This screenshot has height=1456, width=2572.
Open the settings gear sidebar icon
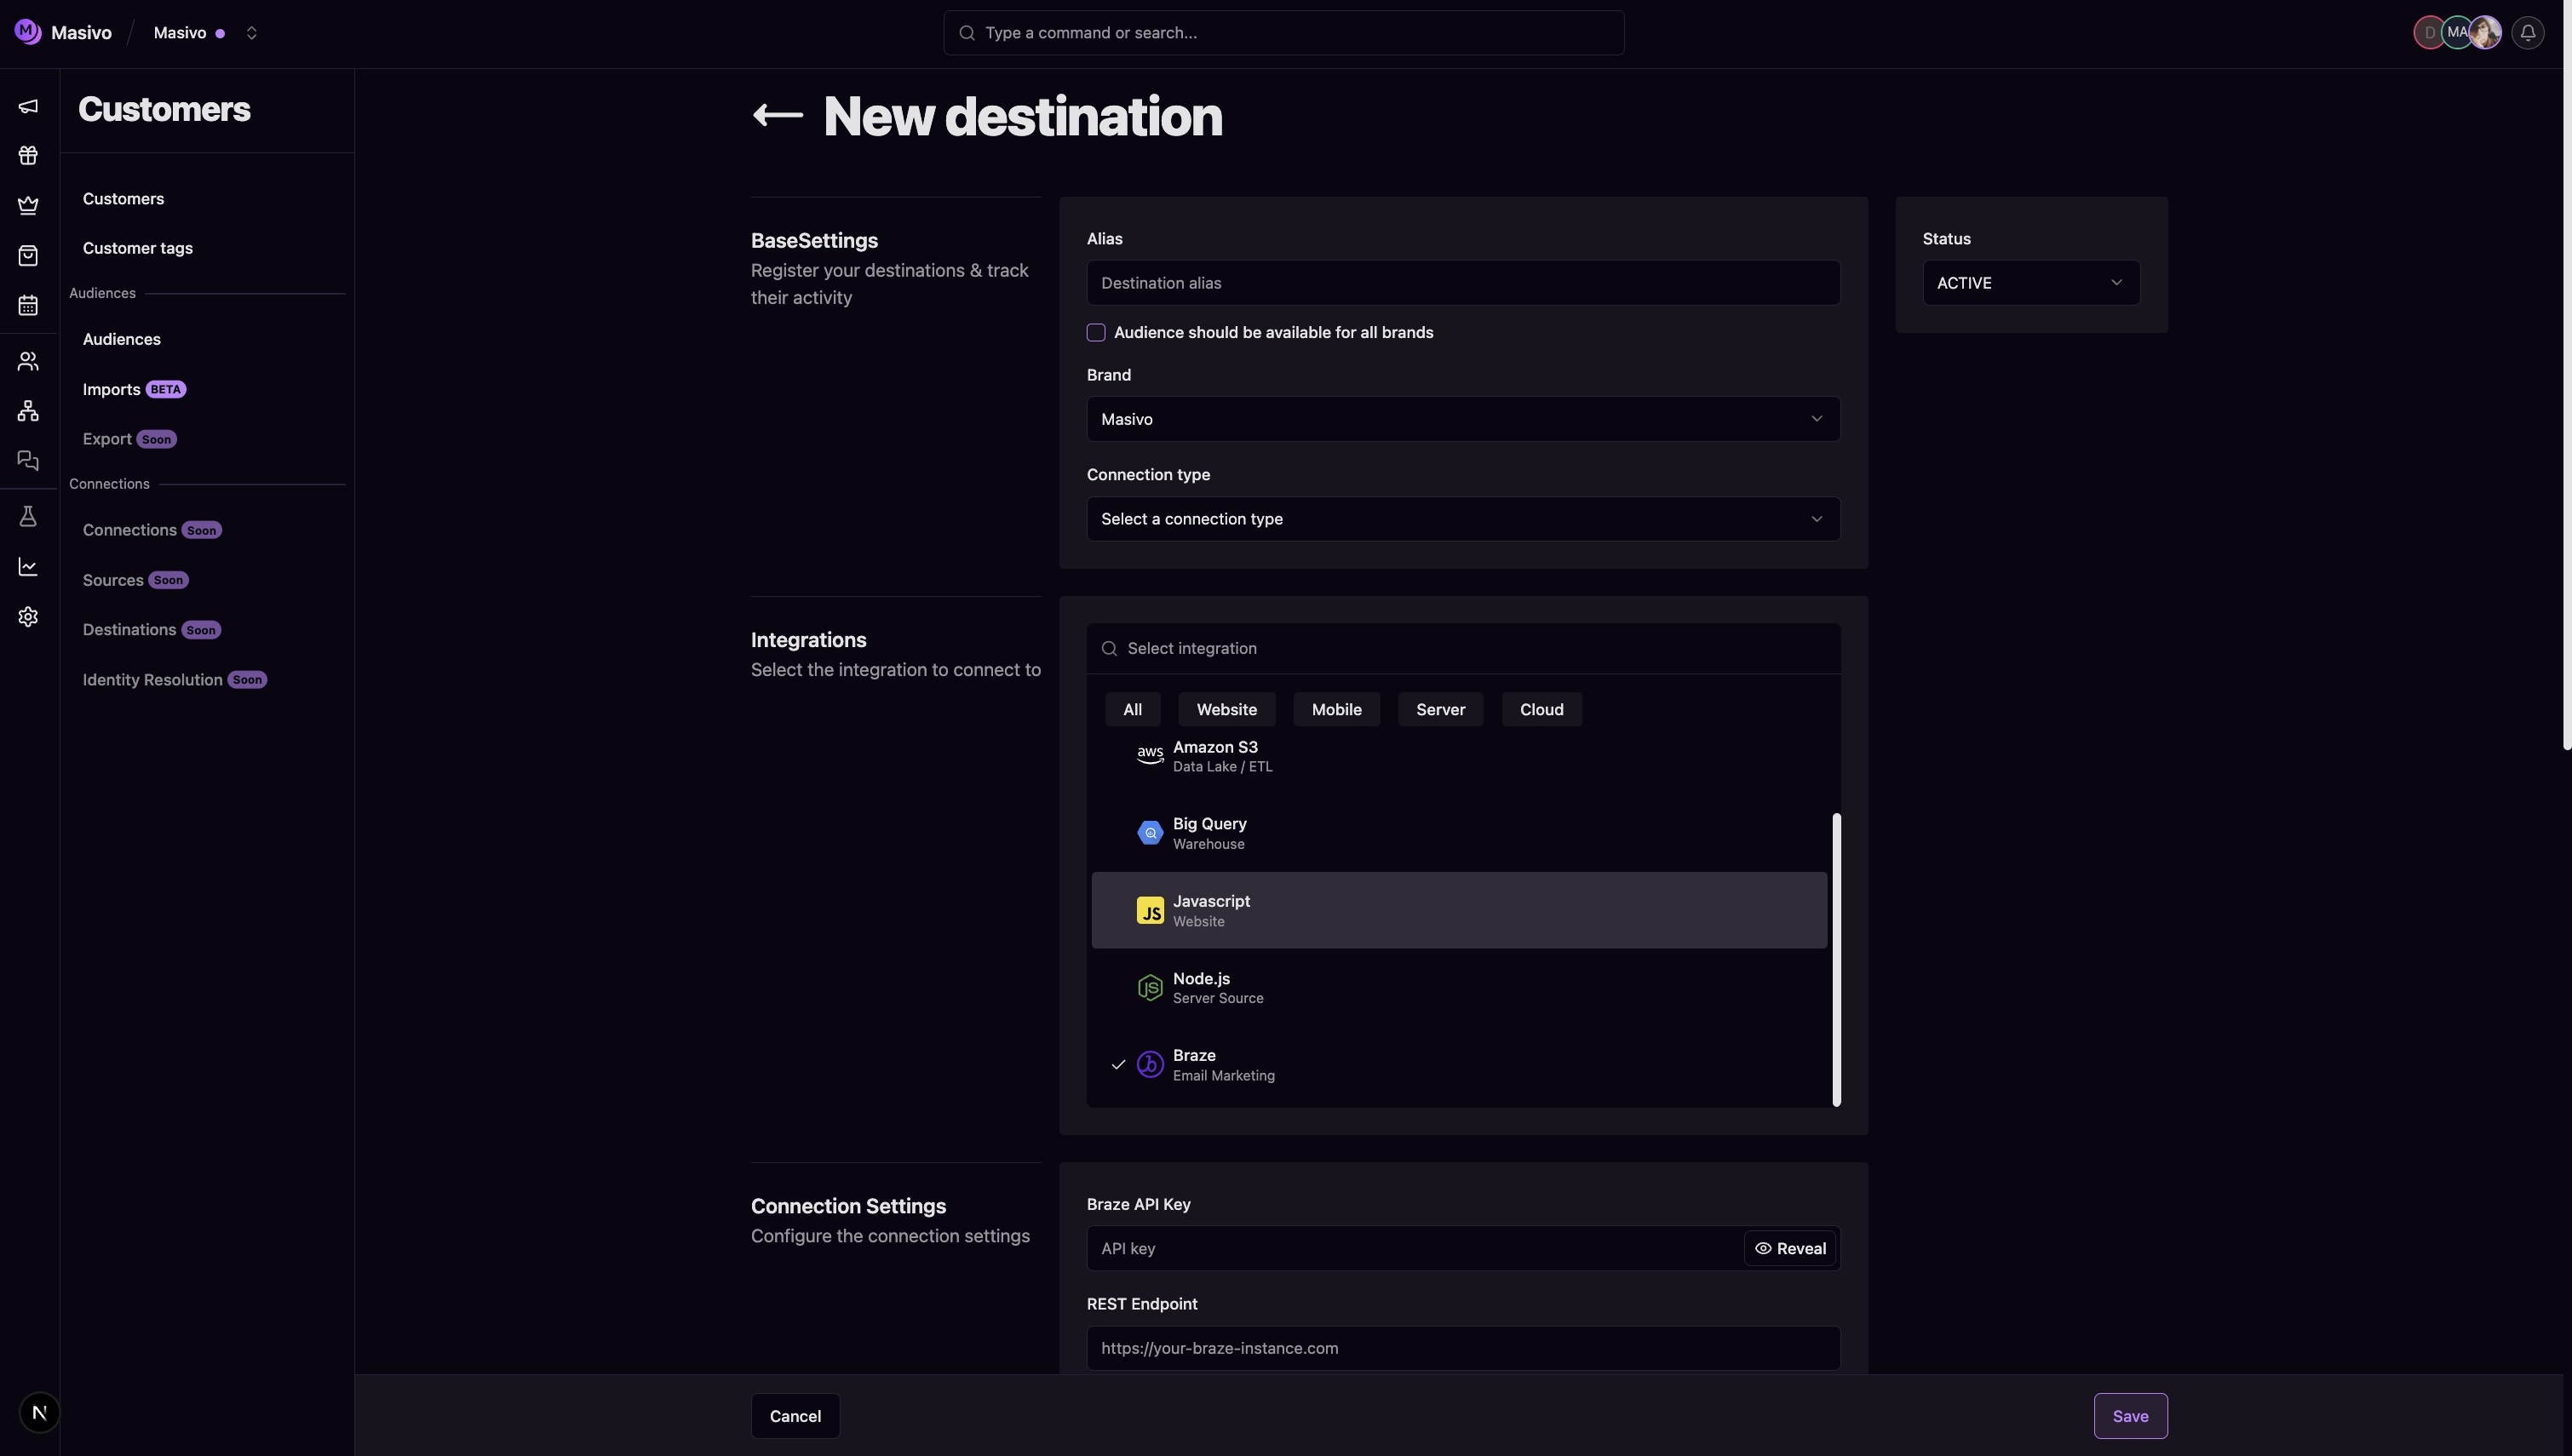coord(28,617)
